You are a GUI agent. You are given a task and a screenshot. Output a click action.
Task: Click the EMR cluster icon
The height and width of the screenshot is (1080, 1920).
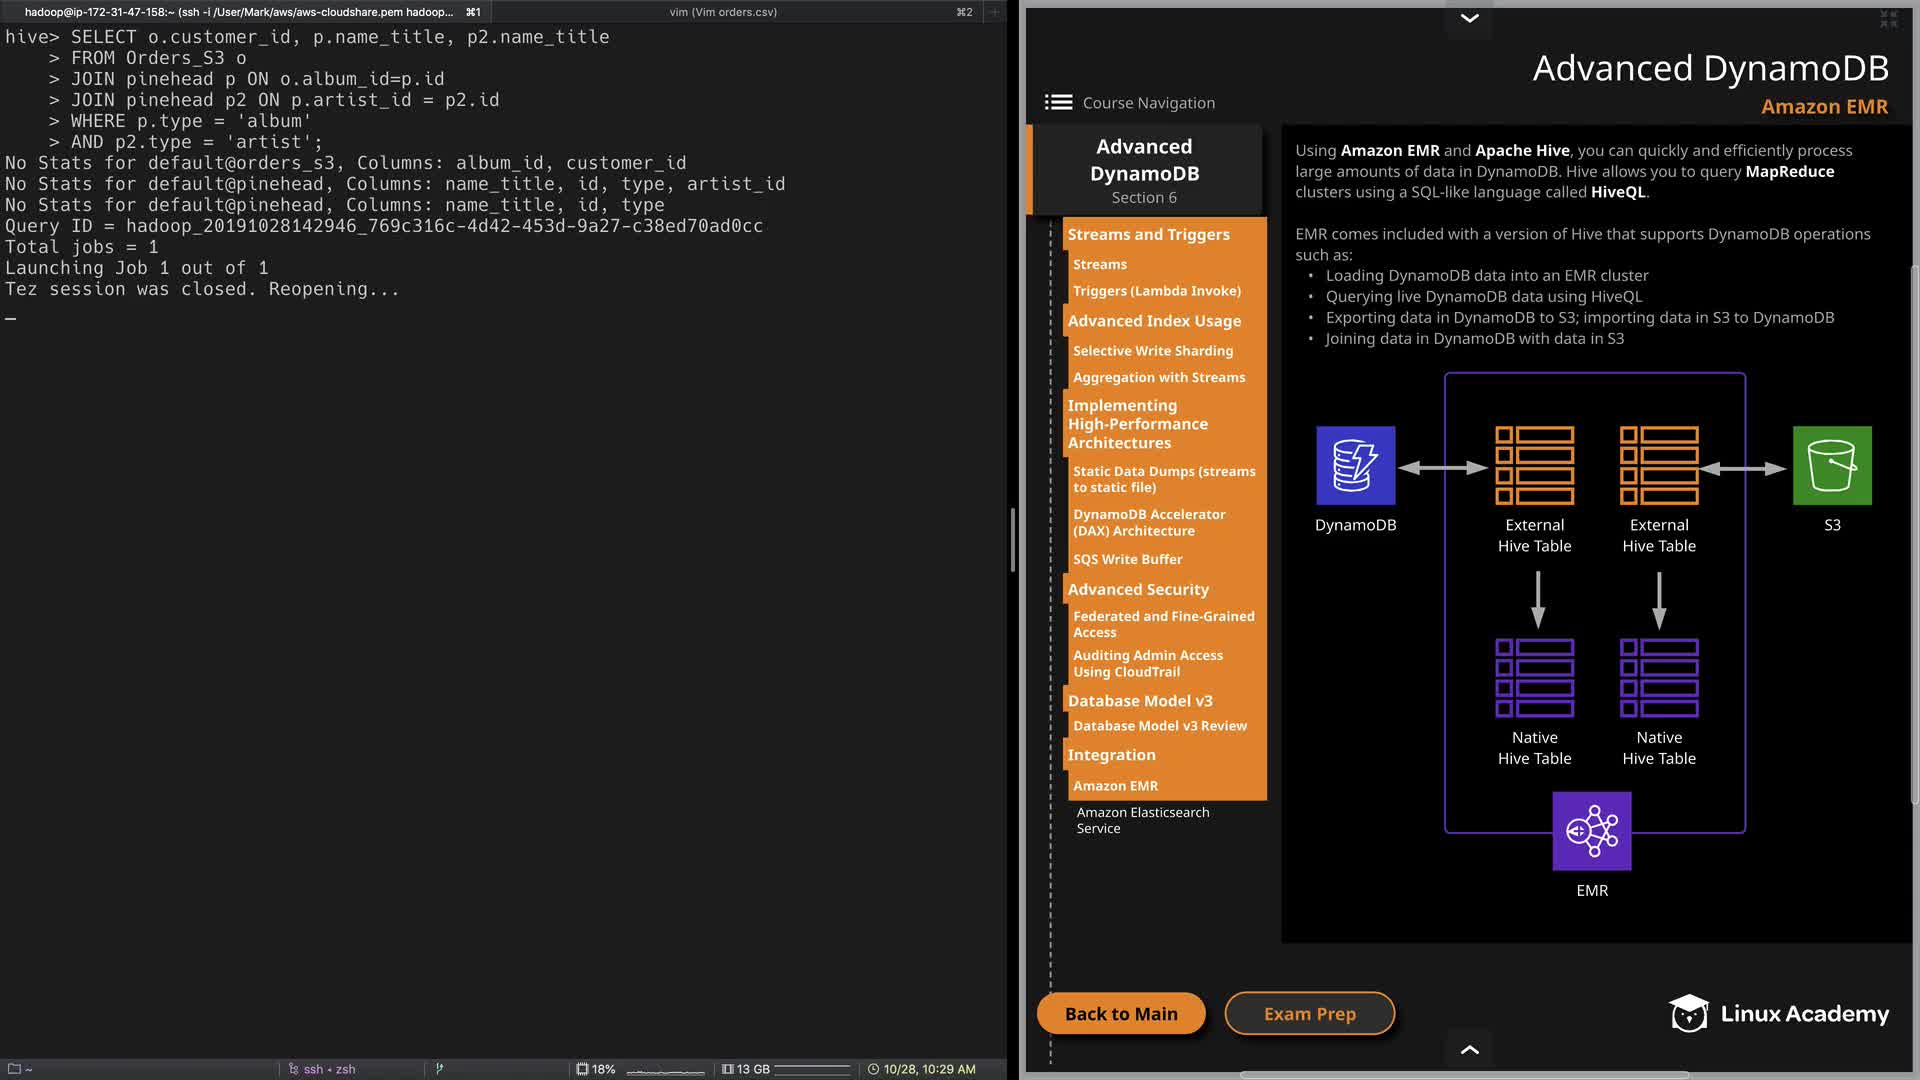tap(1591, 831)
